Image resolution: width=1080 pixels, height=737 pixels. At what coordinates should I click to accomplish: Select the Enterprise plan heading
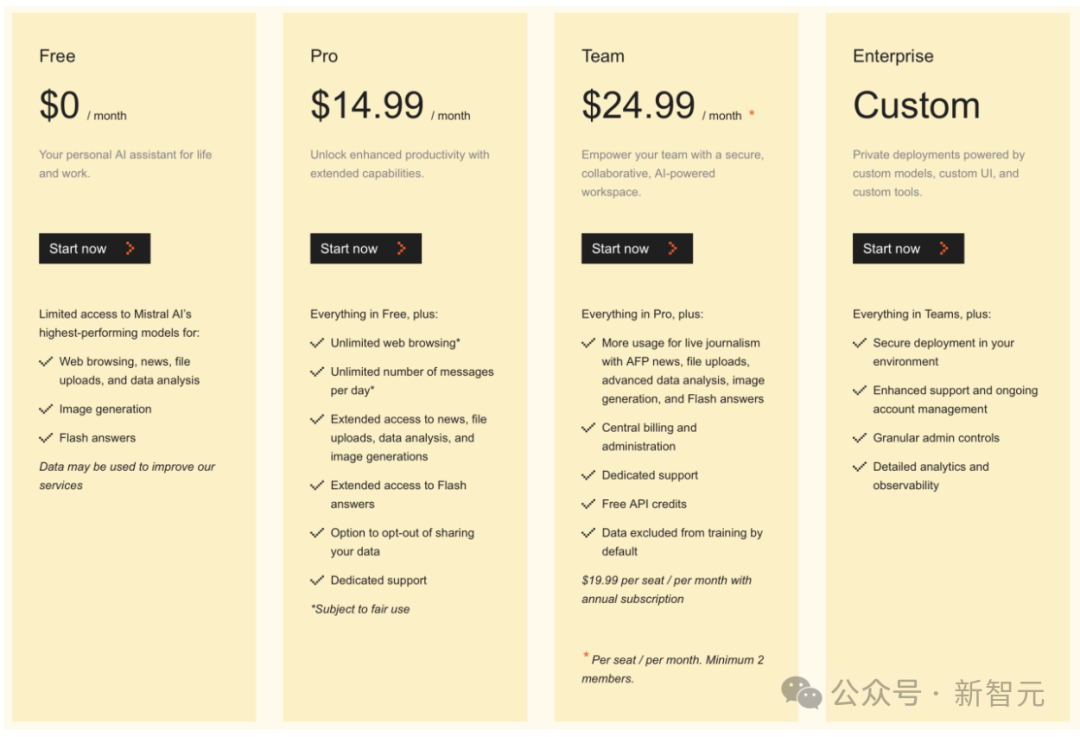click(893, 56)
